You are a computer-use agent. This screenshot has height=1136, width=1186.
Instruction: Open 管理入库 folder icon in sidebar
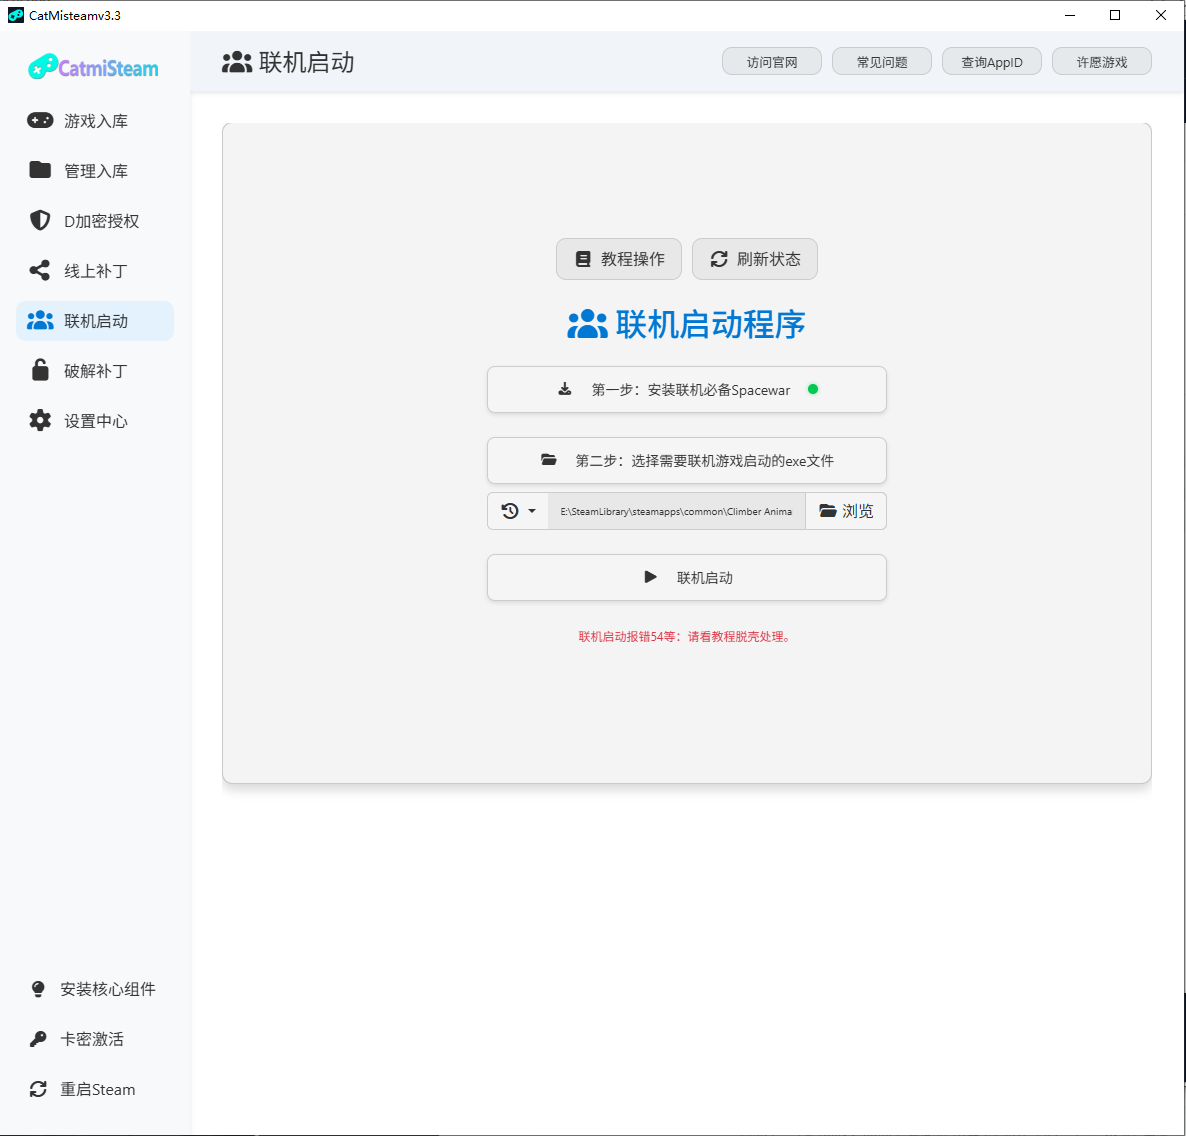click(x=39, y=170)
